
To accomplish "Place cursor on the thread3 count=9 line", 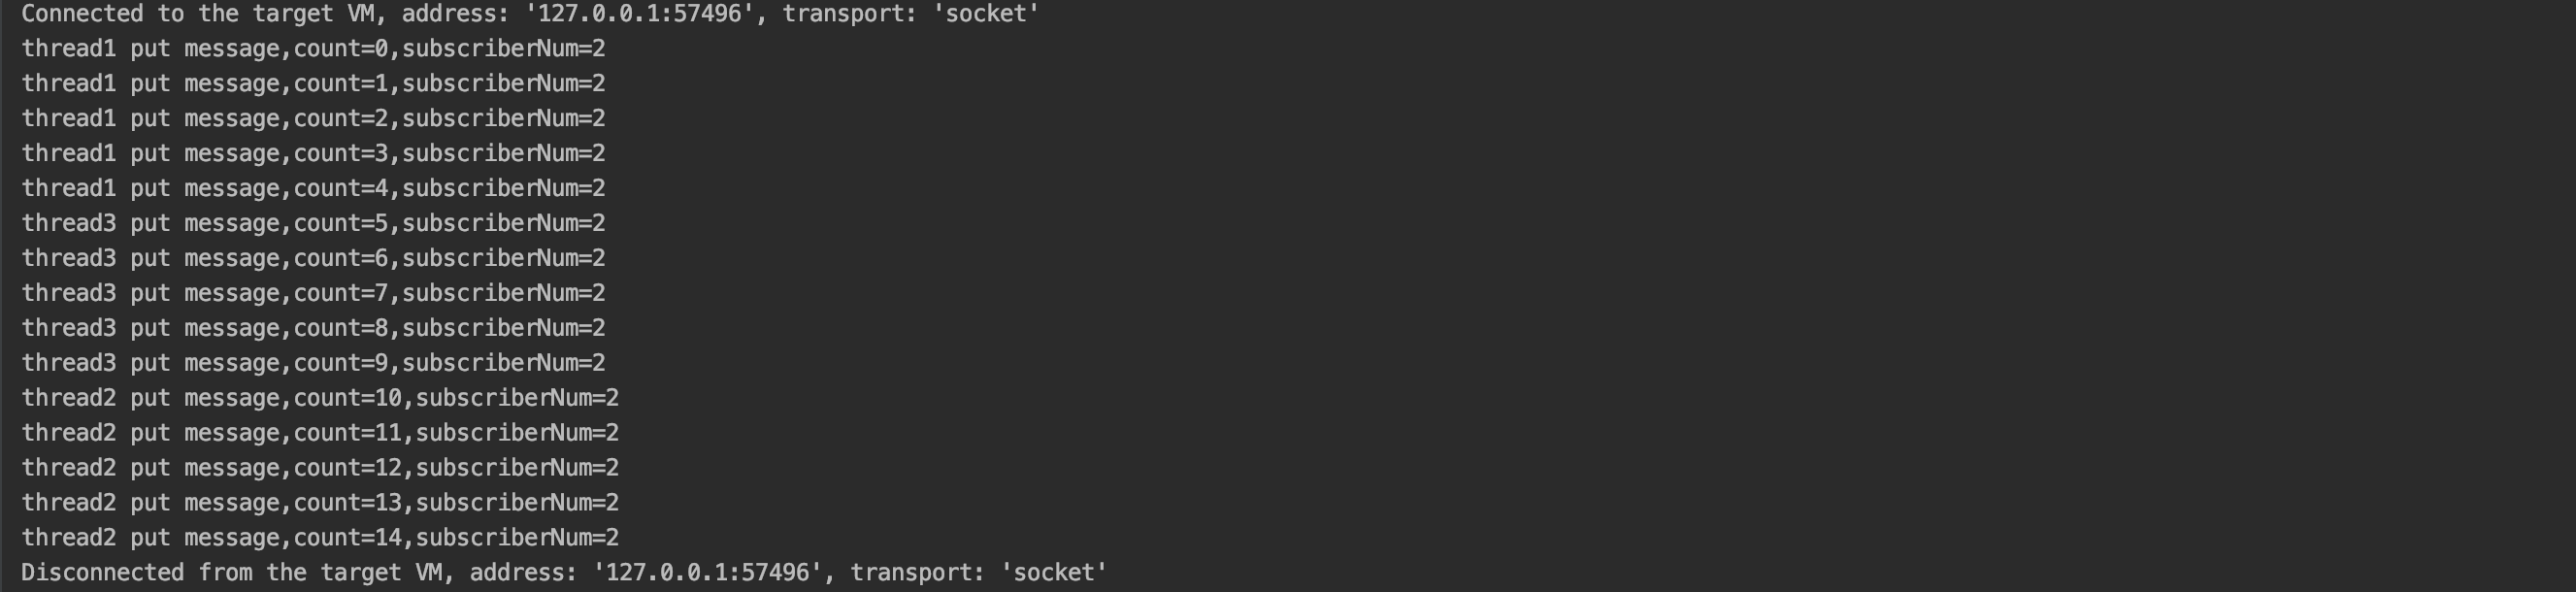I will tap(313, 364).
